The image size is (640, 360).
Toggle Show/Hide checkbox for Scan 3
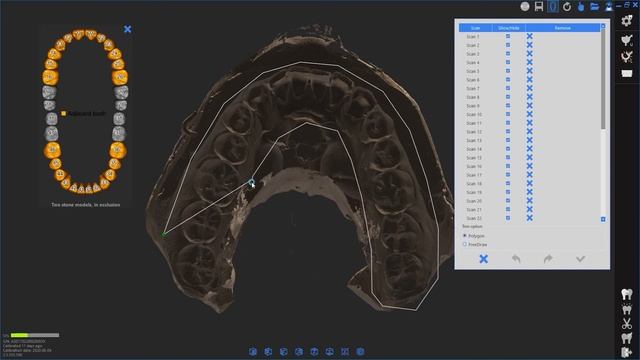tap(508, 53)
